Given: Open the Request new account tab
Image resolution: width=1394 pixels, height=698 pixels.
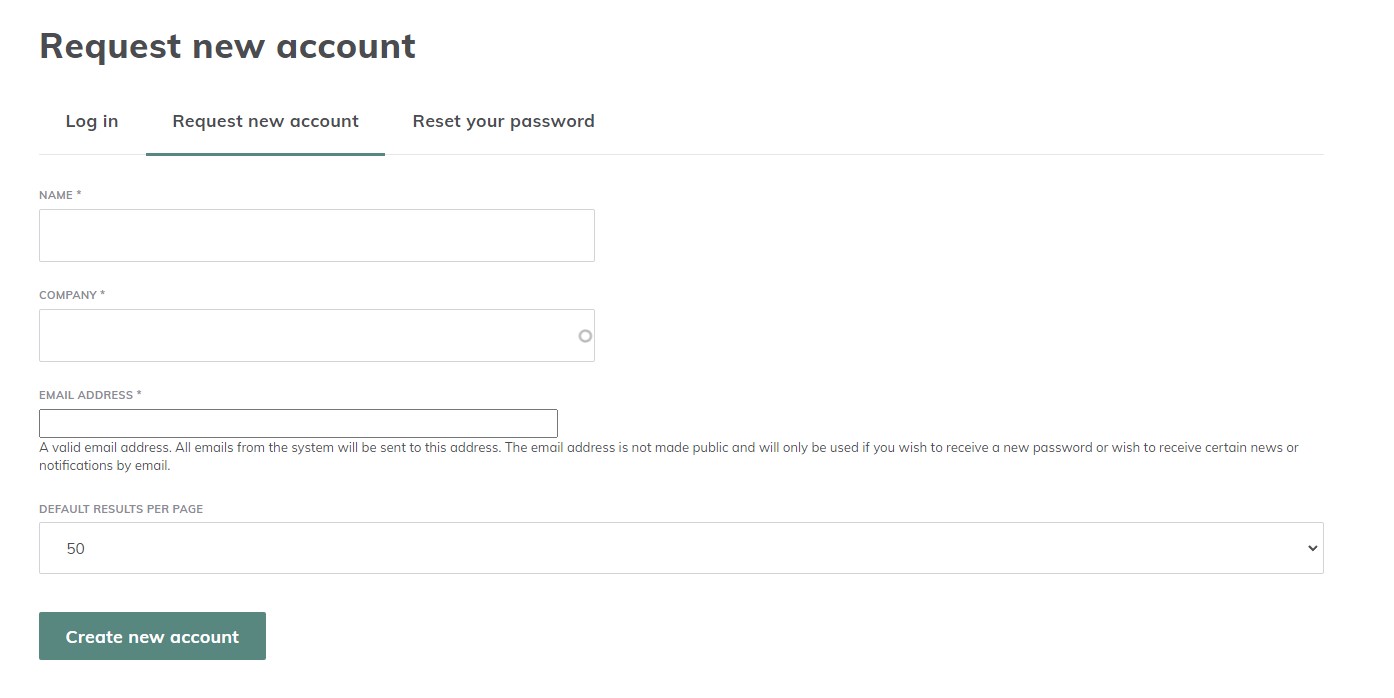Looking at the screenshot, I should [x=265, y=121].
